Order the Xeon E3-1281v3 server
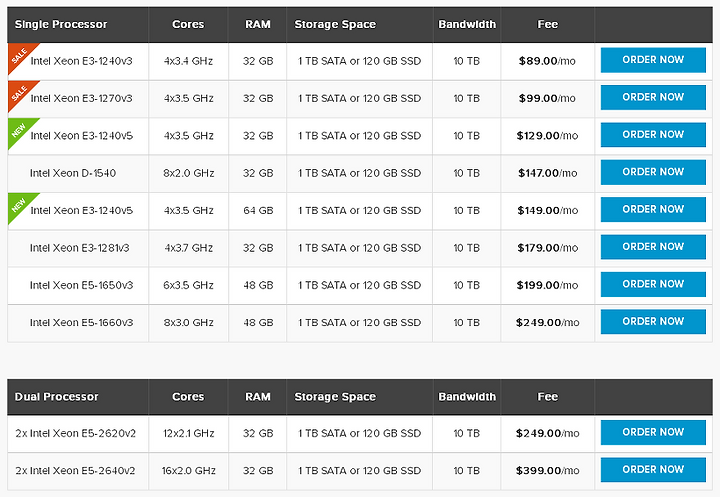 (x=653, y=247)
